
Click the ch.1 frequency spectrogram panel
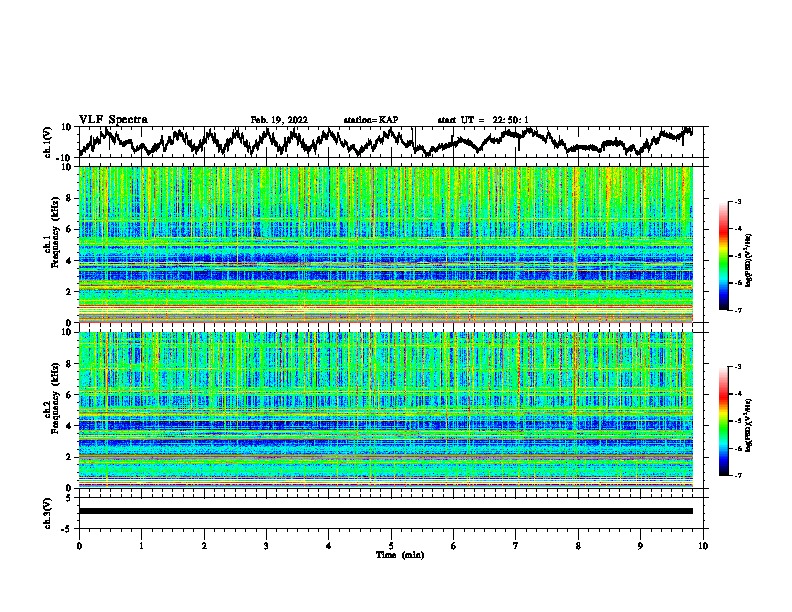point(386,244)
